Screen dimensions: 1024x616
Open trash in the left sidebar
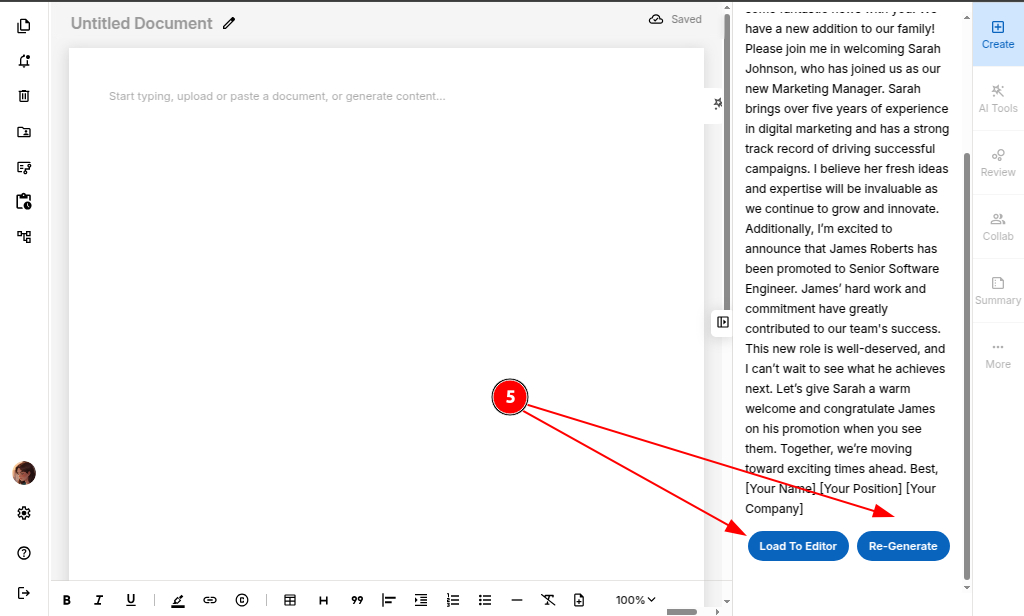(24, 96)
